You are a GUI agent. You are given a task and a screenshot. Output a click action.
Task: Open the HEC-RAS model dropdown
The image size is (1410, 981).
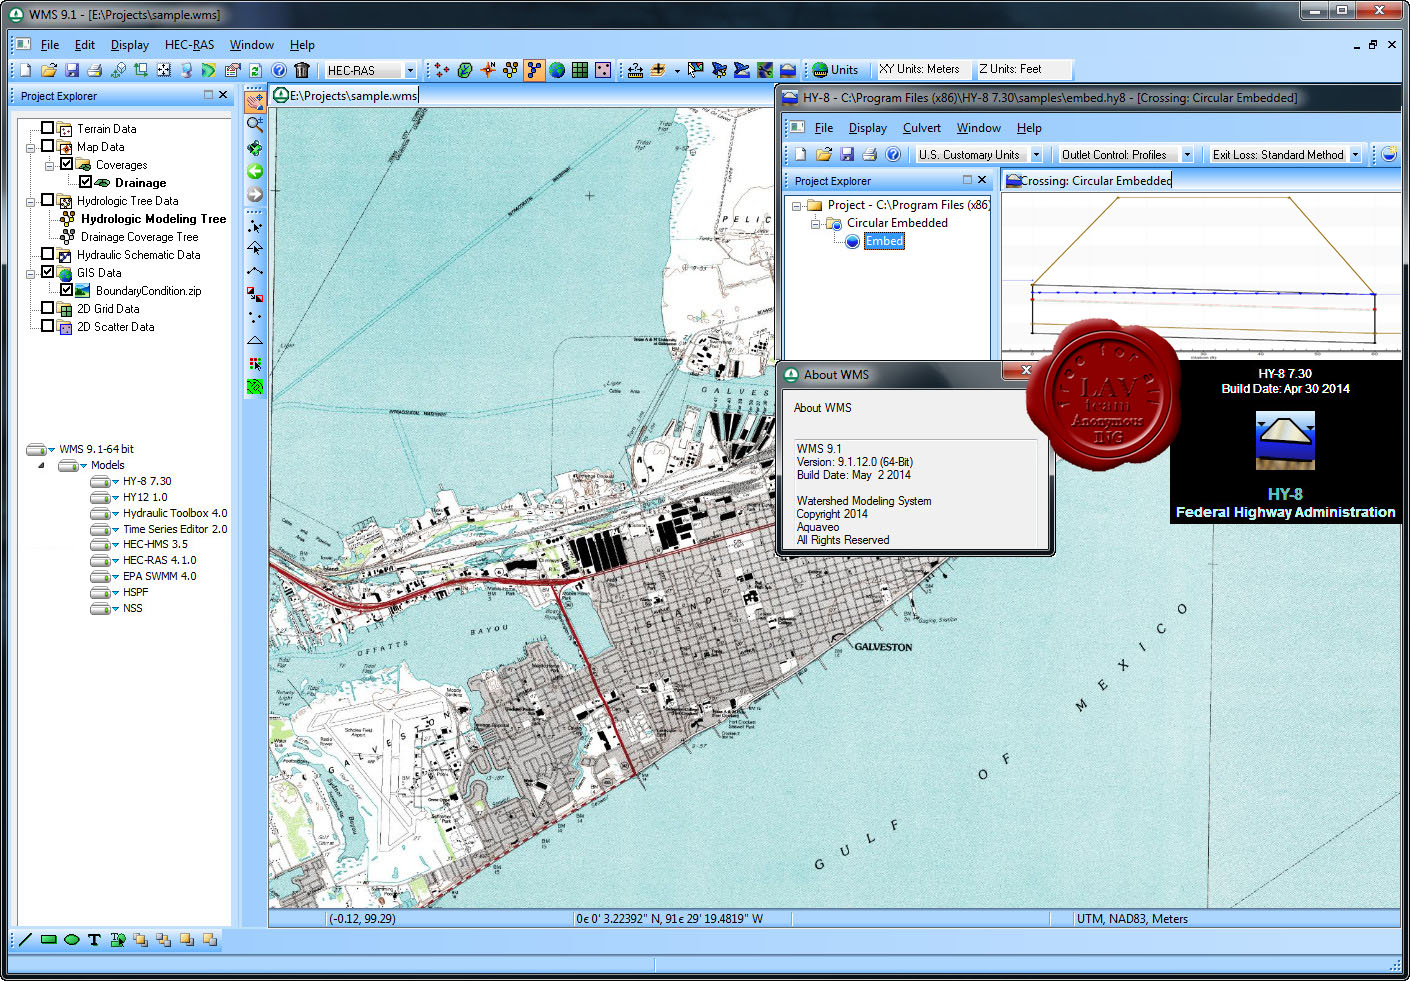410,71
